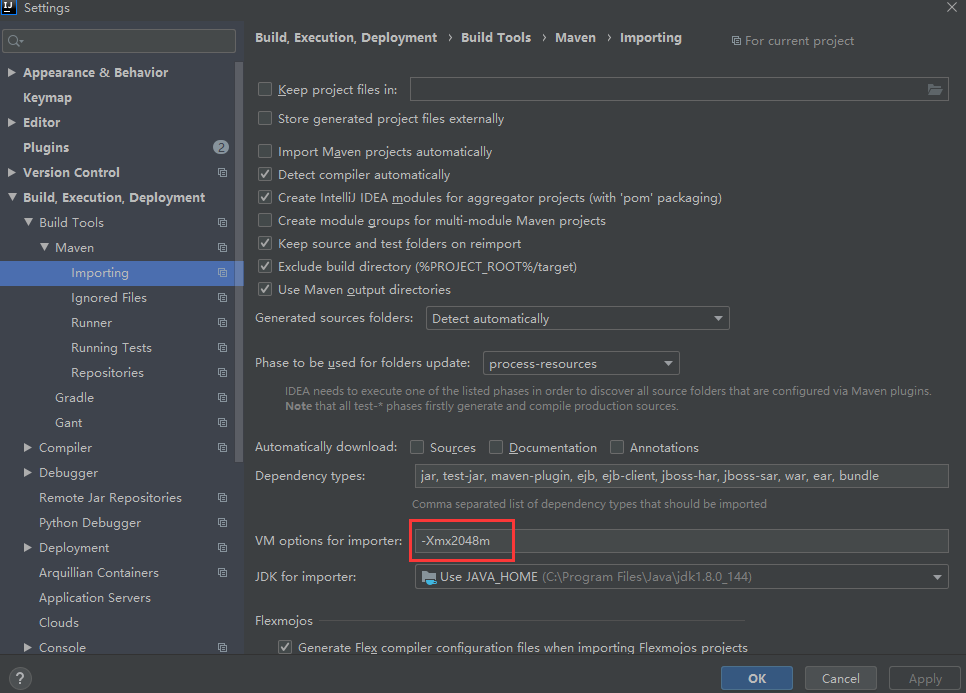
Task: Click the project-level icon beside Remote Jar Repositories
Action: [x=222, y=498]
